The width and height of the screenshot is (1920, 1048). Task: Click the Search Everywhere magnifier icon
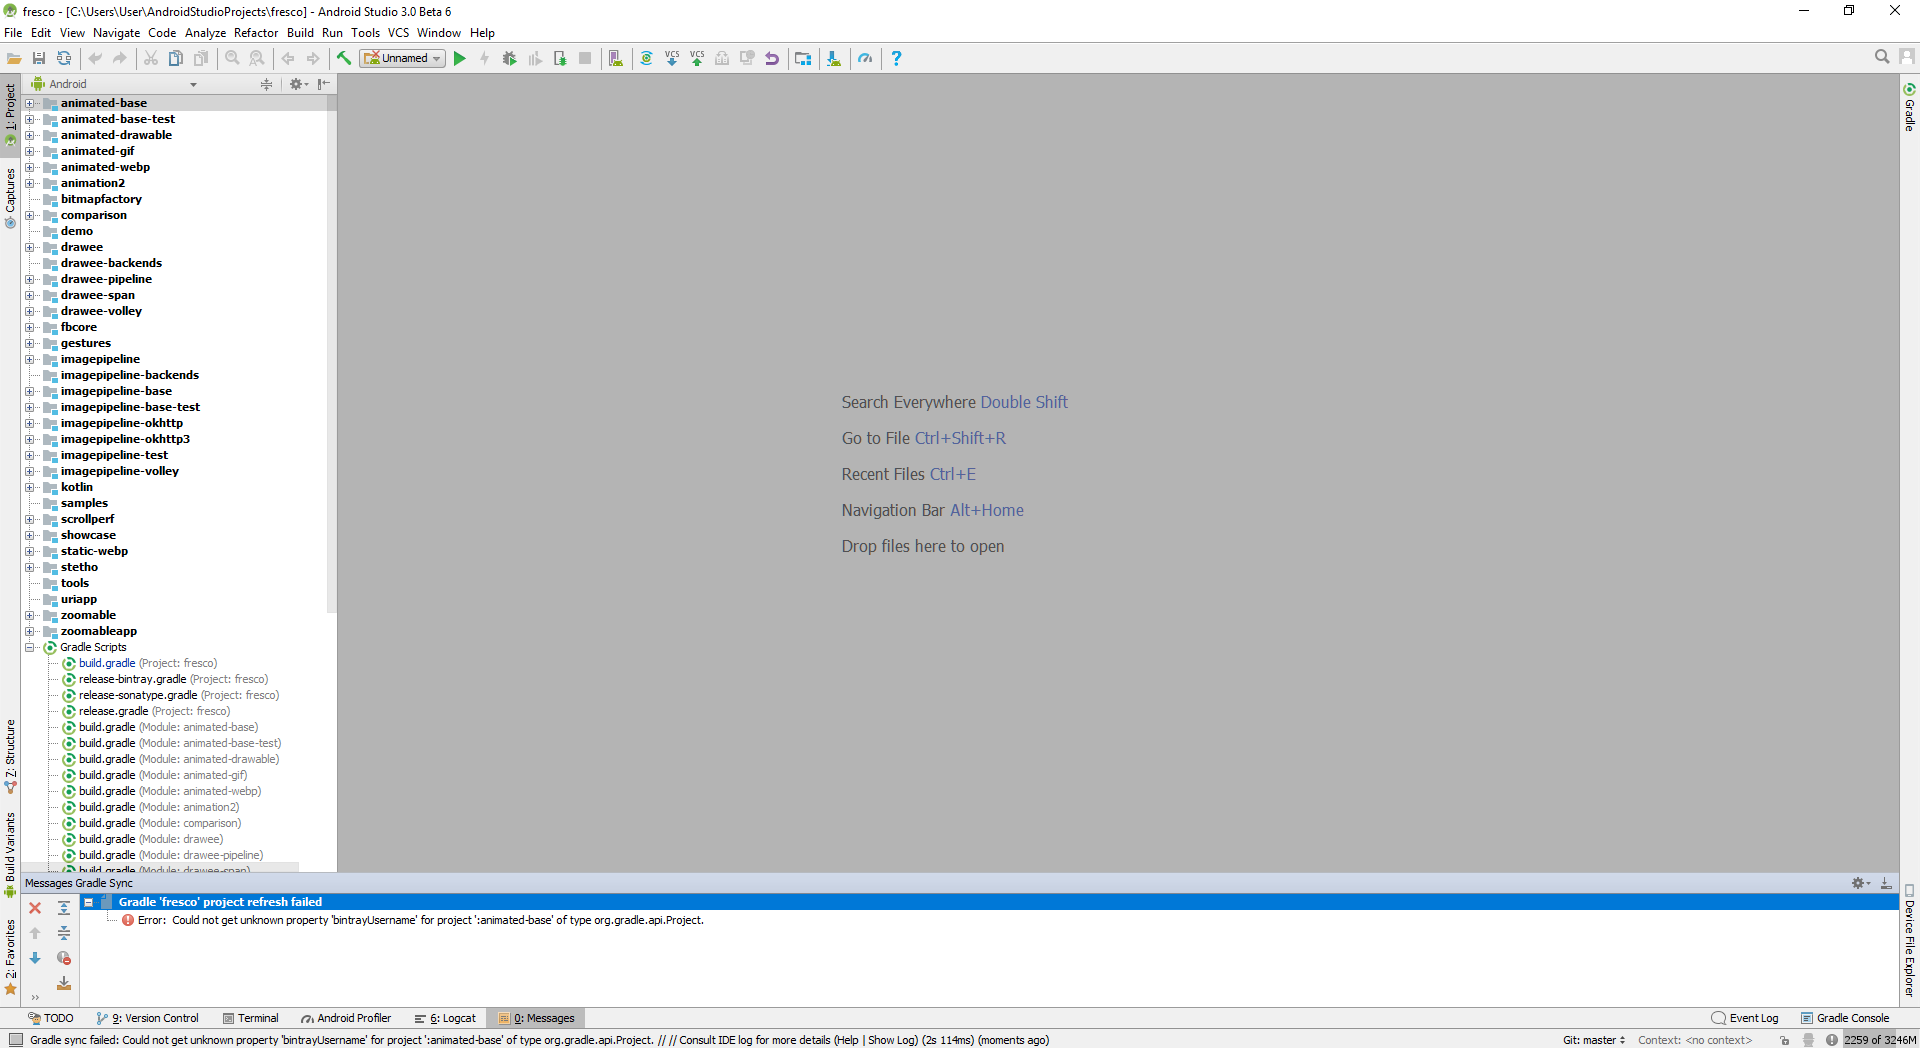pyautogui.click(x=1882, y=57)
